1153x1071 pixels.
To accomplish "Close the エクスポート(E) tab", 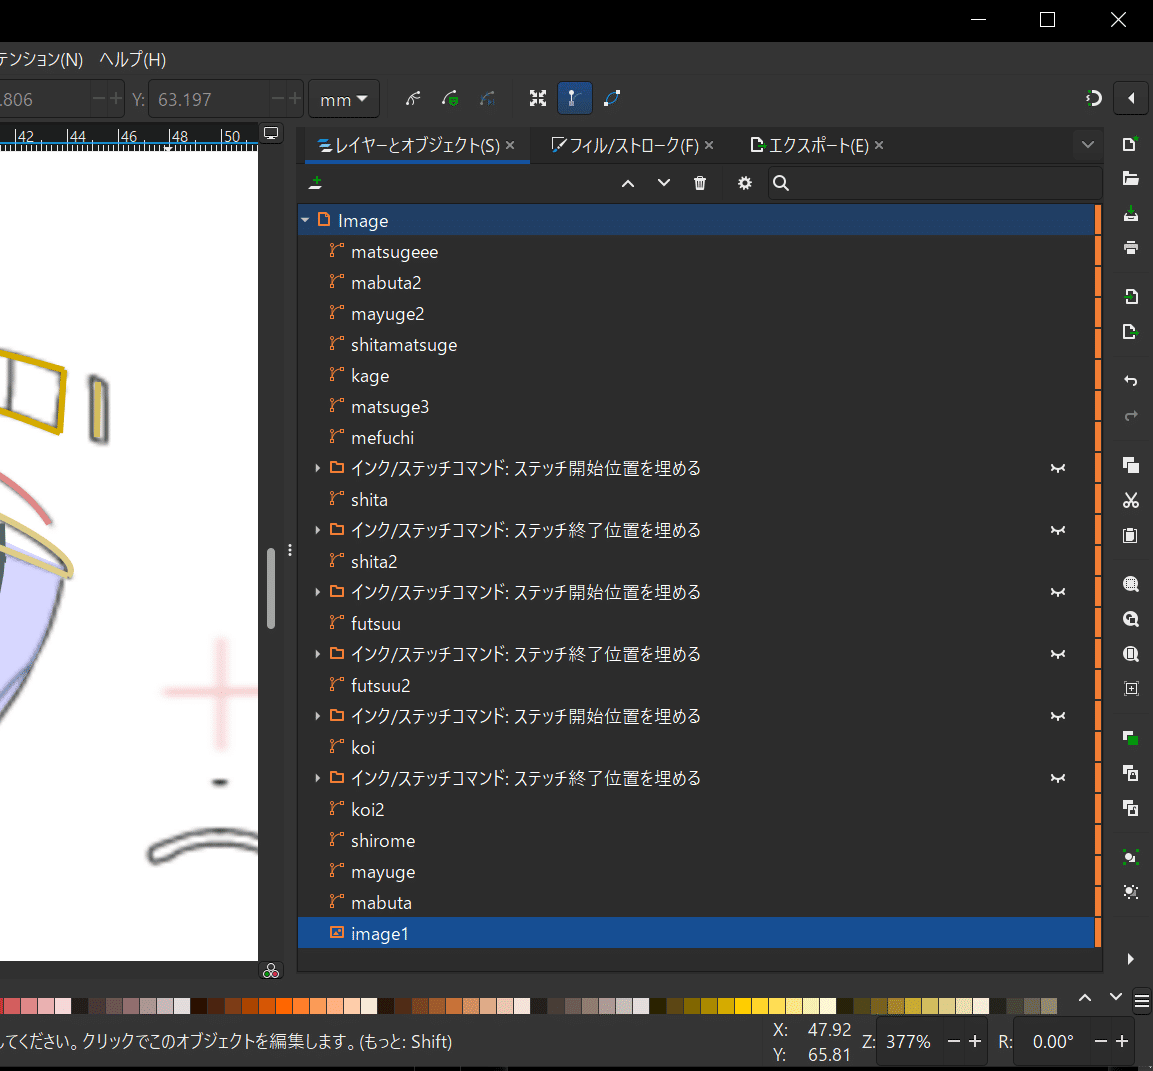I will (x=879, y=146).
